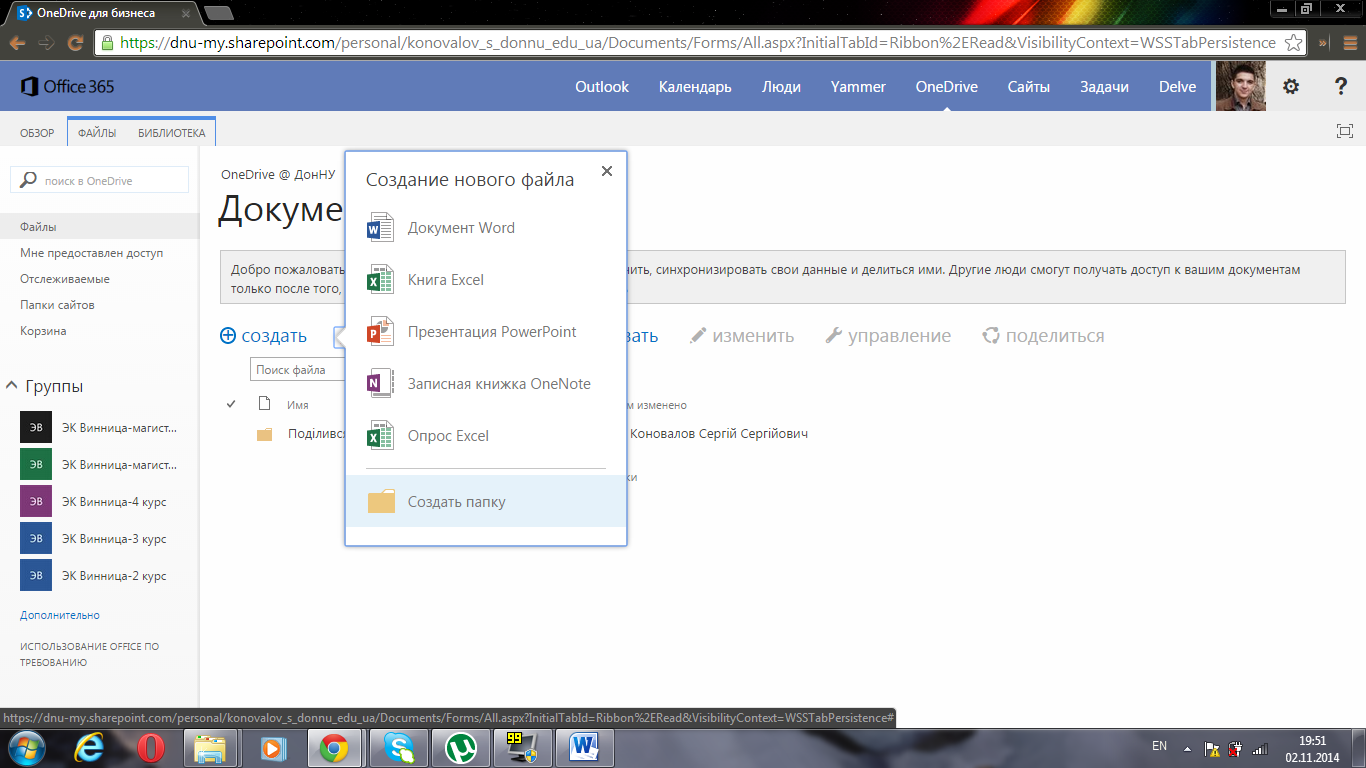Open the green ЭК Винница-магист group tile
This screenshot has width=1366, height=768.
[x=36, y=464]
